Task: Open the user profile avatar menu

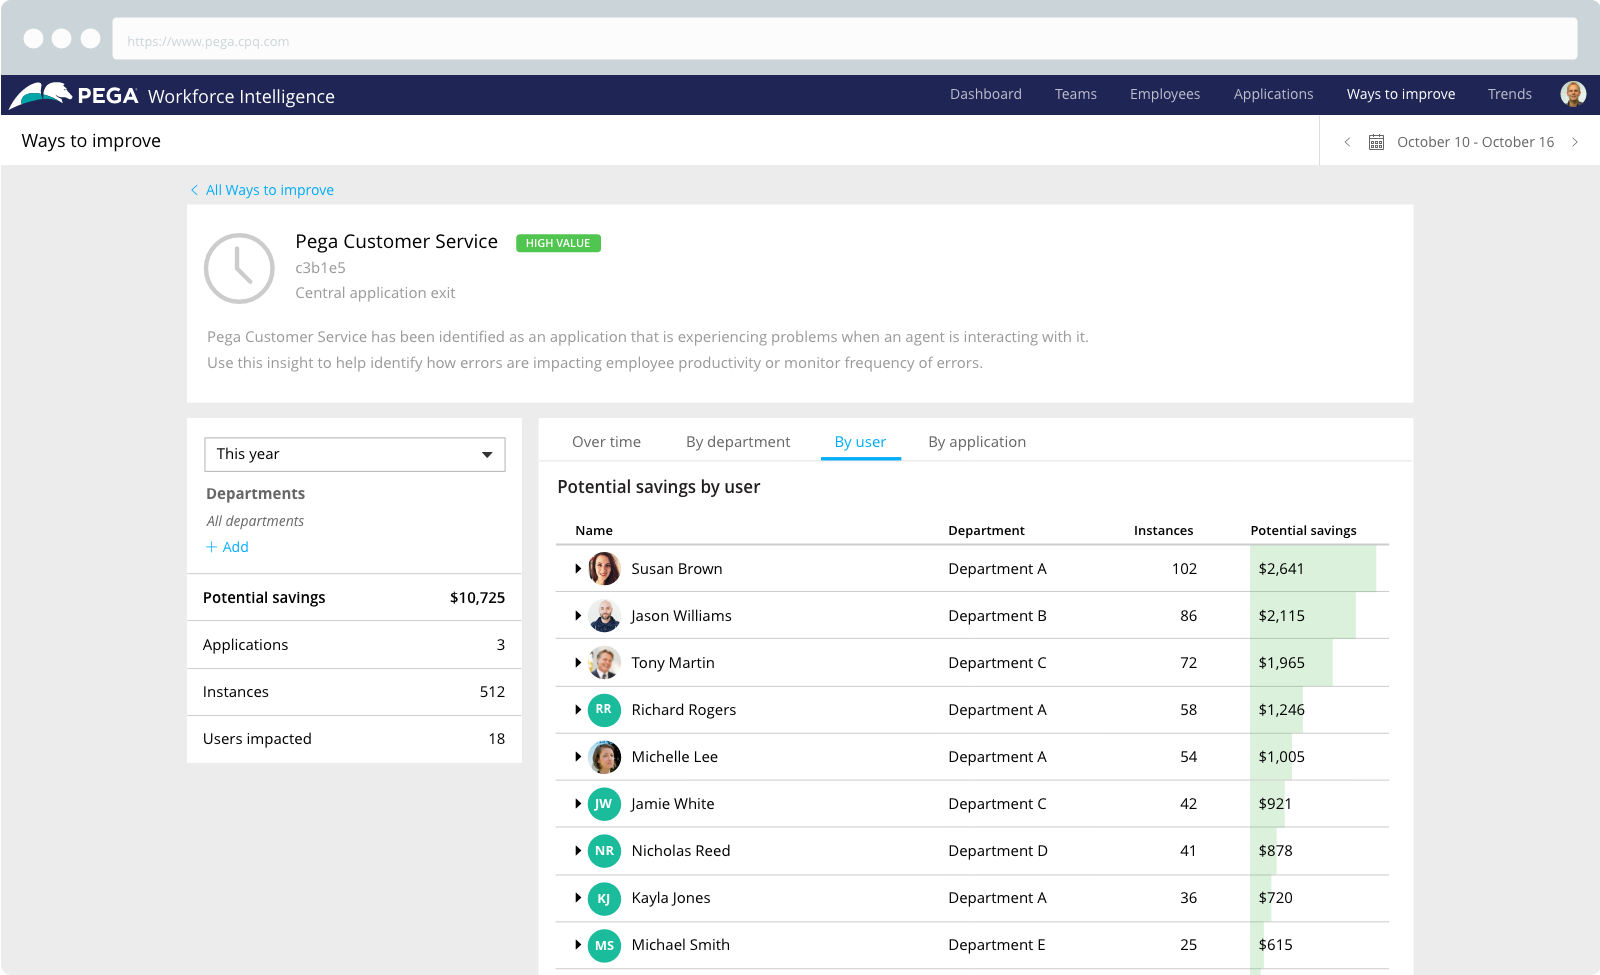Action: click(x=1573, y=94)
